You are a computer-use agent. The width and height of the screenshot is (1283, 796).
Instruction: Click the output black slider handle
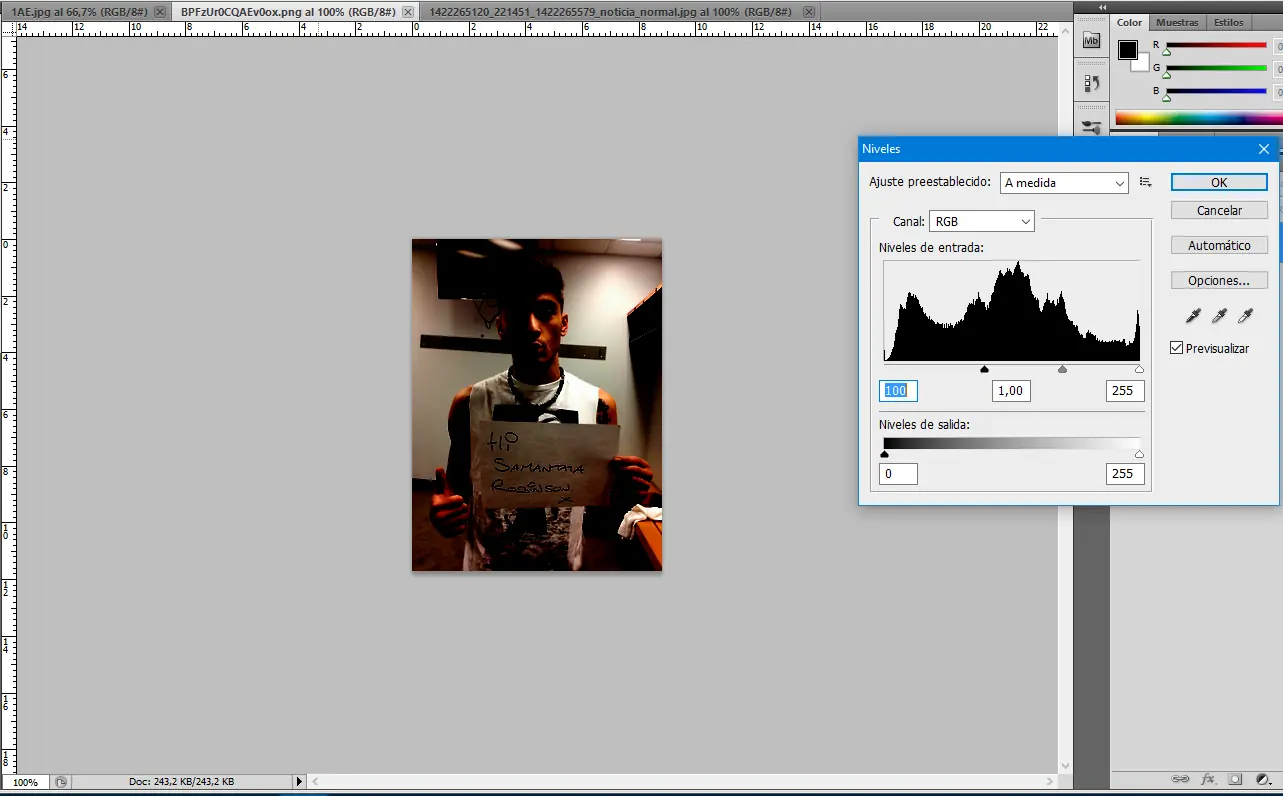884,454
